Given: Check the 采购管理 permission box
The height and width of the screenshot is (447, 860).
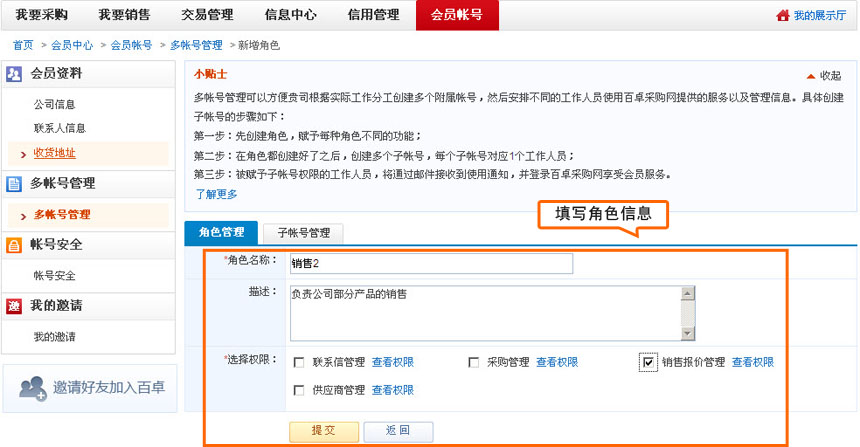Looking at the screenshot, I should pyautogui.click(x=474, y=362).
